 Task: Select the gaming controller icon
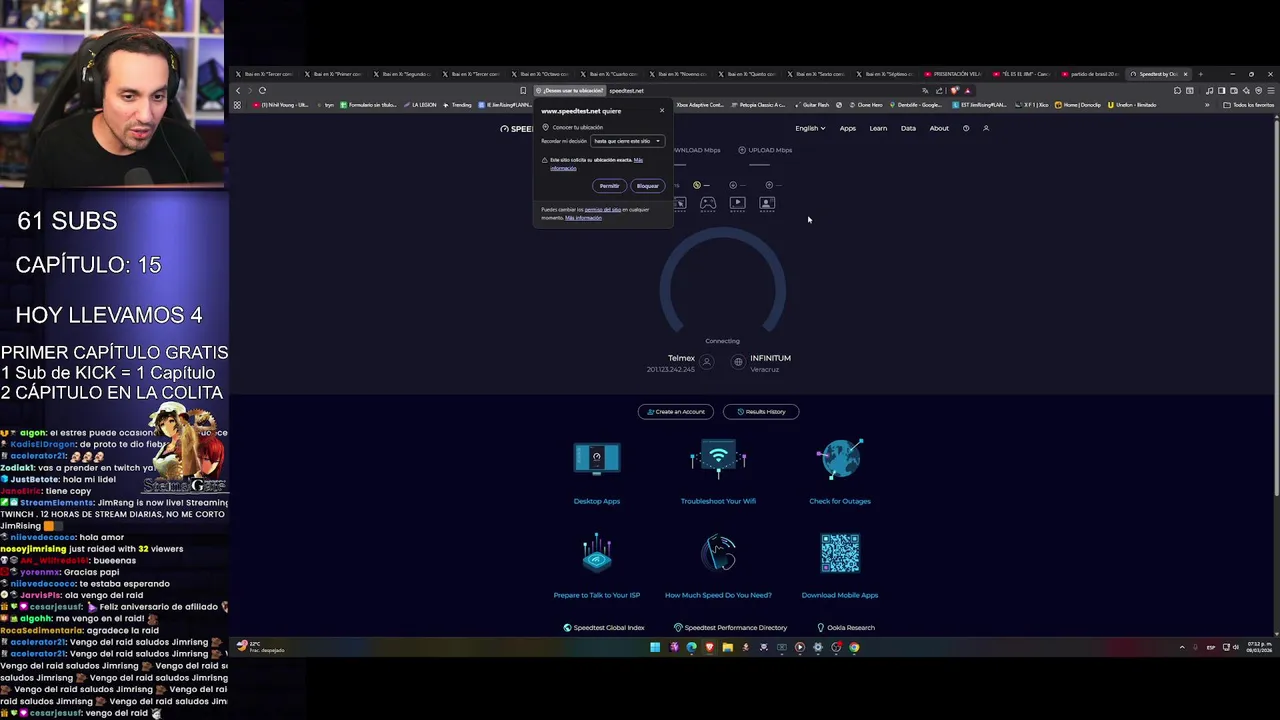point(708,203)
